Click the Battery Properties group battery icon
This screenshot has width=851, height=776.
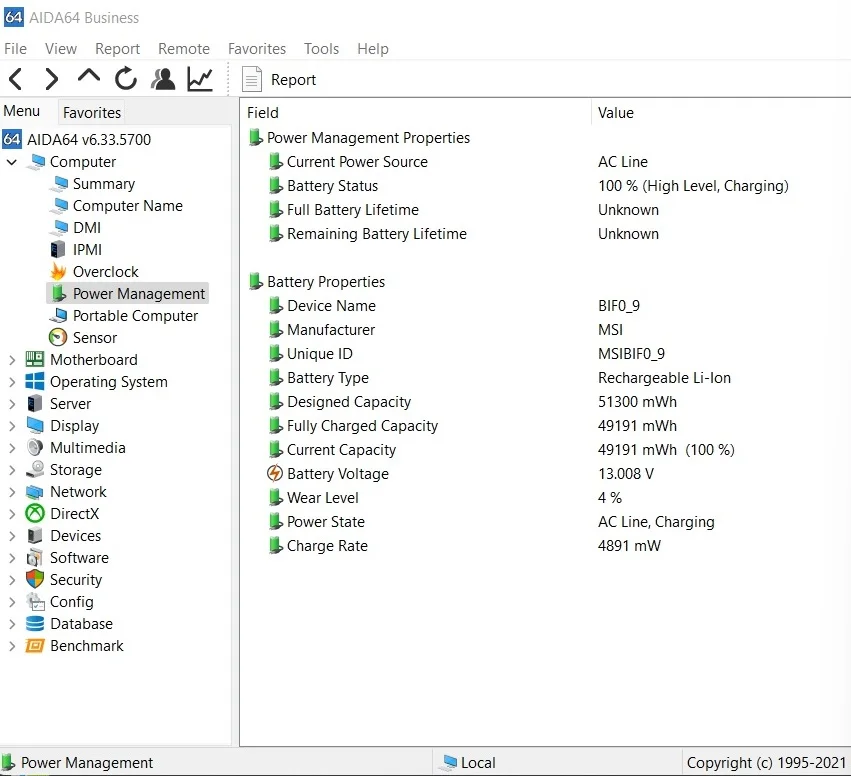tap(255, 281)
